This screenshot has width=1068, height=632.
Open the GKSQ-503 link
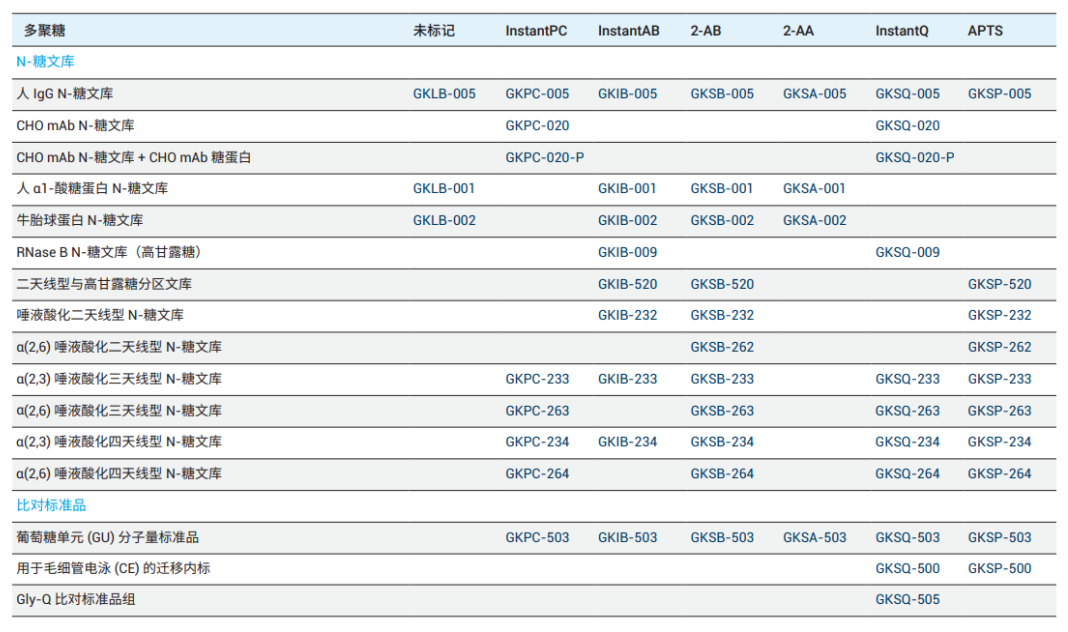tap(907, 538)
